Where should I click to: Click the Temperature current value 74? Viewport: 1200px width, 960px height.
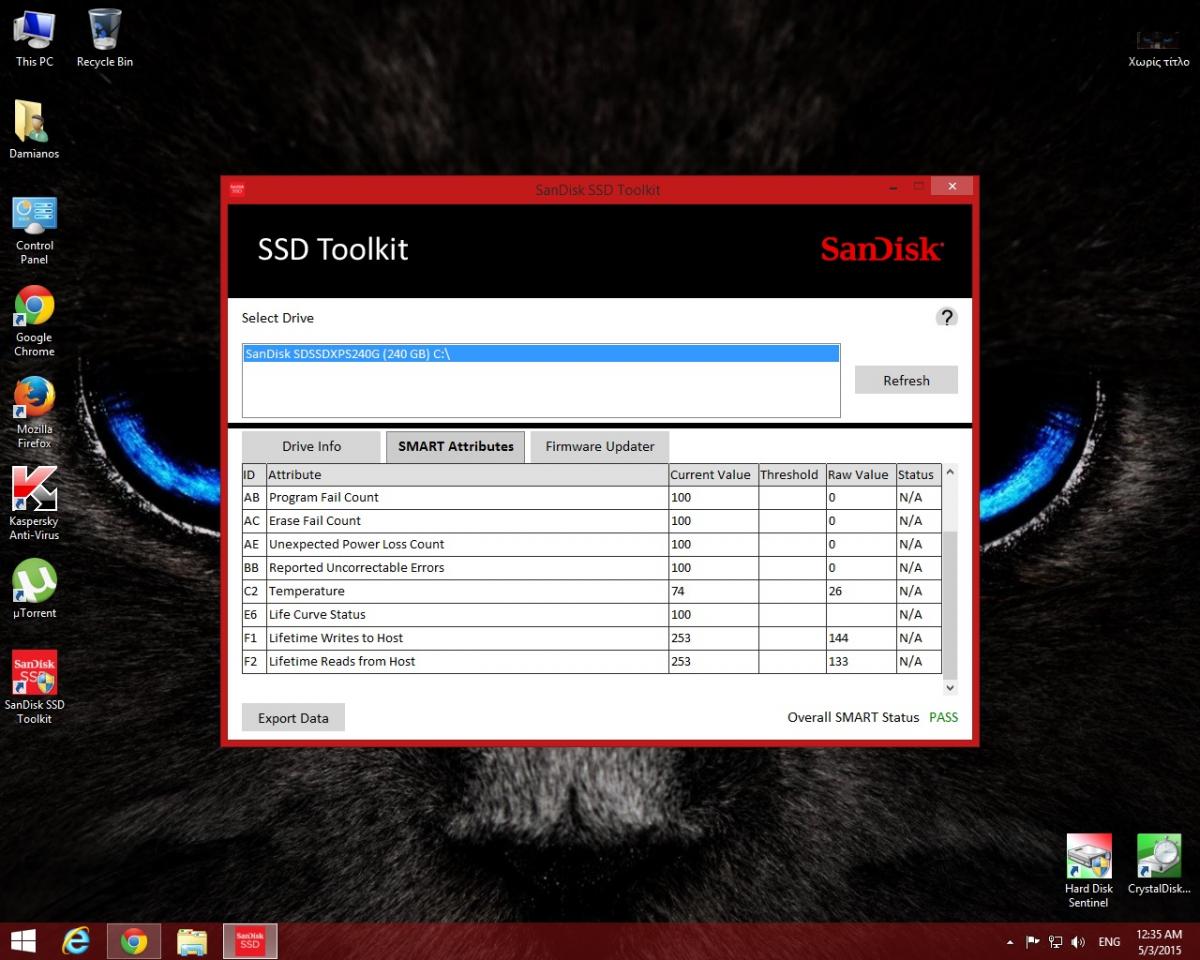point(678,592)
